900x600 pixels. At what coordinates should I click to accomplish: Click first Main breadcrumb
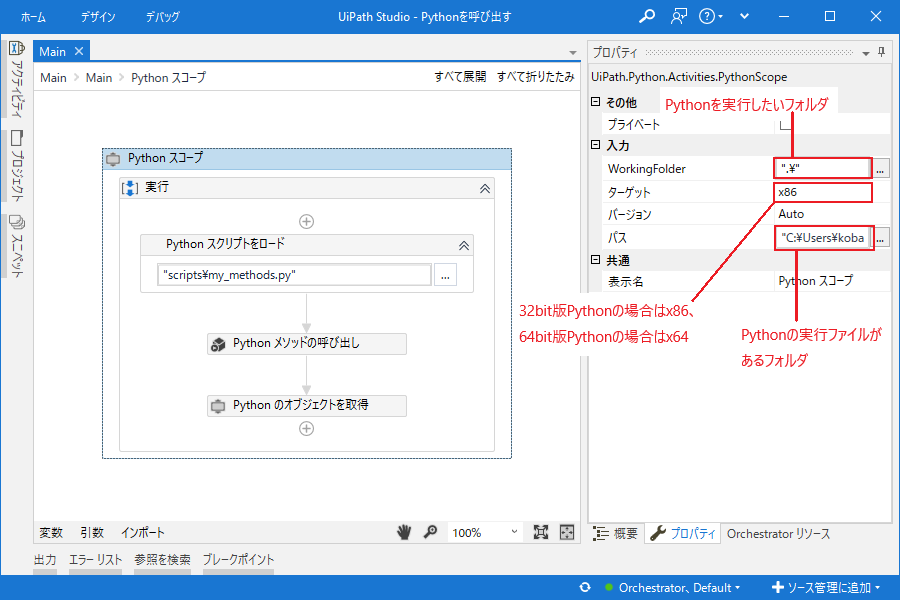pos(53,78)
